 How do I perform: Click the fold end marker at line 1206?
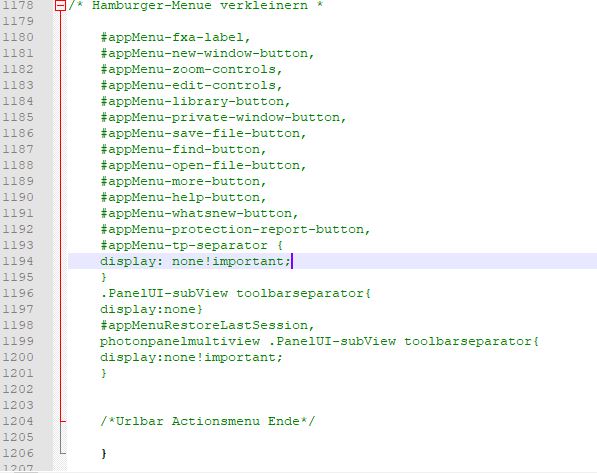click(63, 453)
